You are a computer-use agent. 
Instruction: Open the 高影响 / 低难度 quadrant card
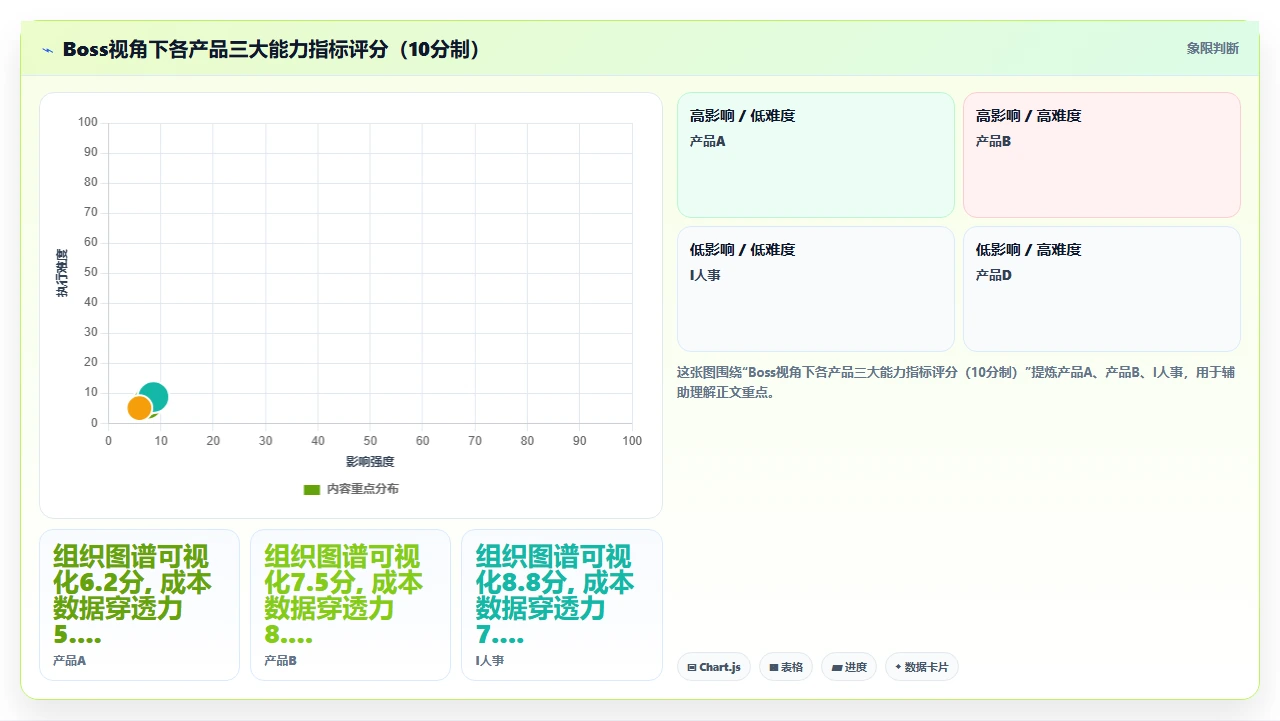click(816, 155)
